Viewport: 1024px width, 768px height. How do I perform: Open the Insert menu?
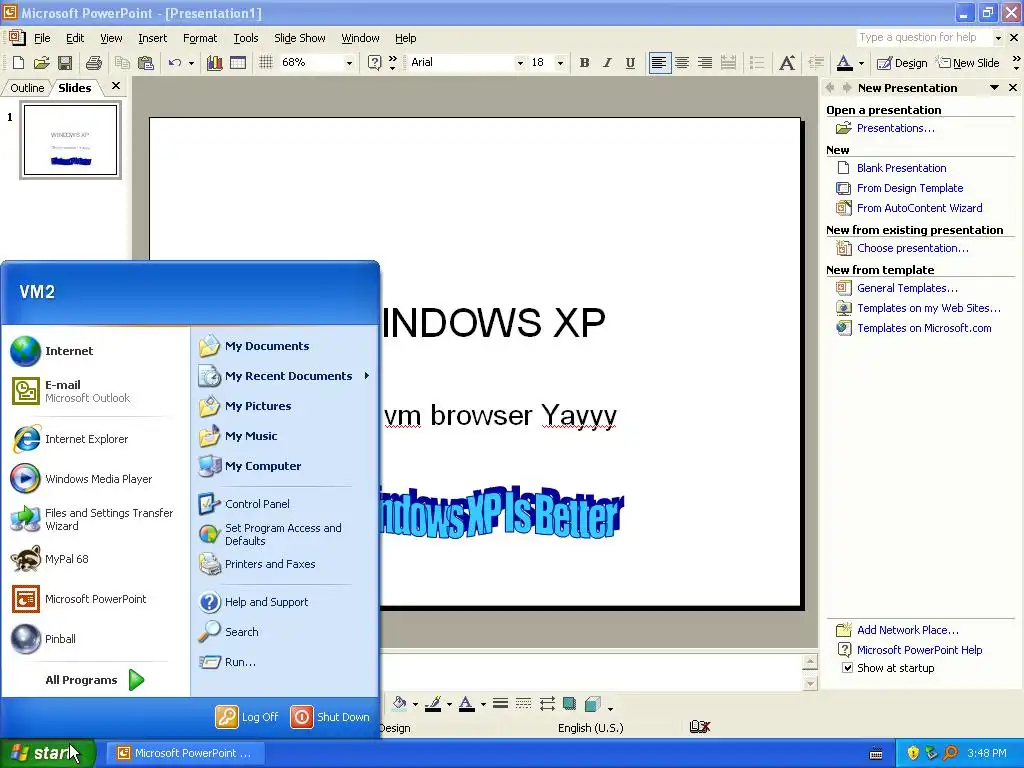click(x=152, y=38)
